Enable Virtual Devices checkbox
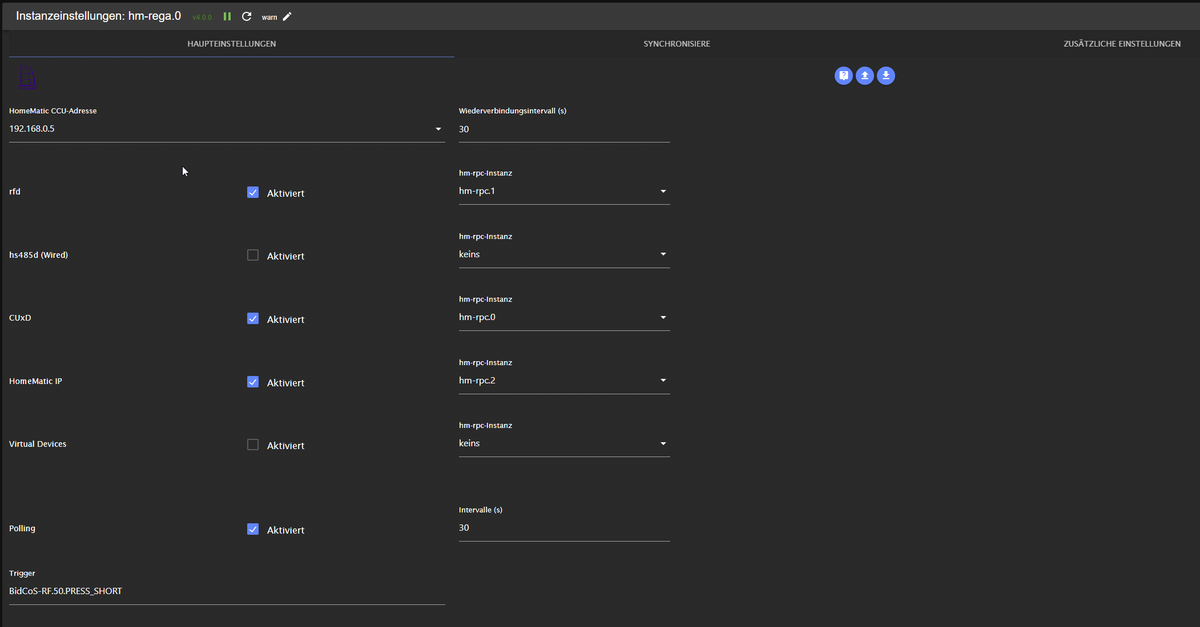The image size is (1200, 627). [x=253, y=444]
